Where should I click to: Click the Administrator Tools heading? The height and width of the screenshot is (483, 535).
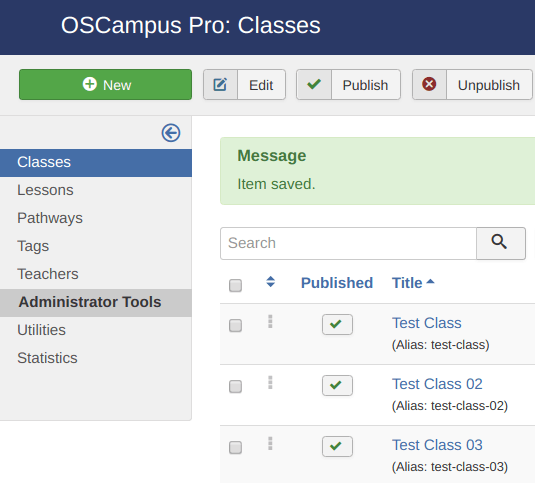90,302
